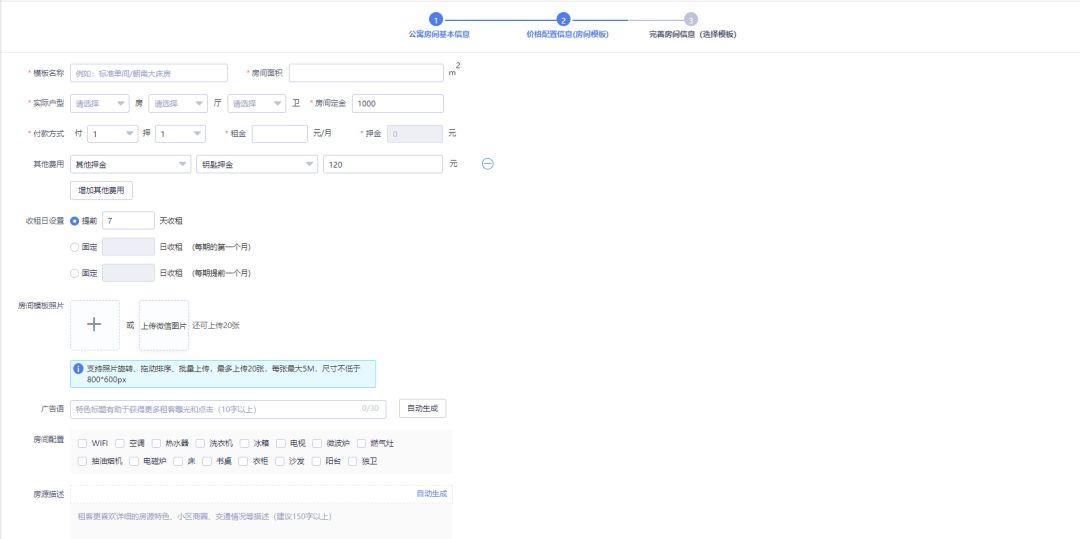Tick the 独卫 checkbox

(353, 461)
